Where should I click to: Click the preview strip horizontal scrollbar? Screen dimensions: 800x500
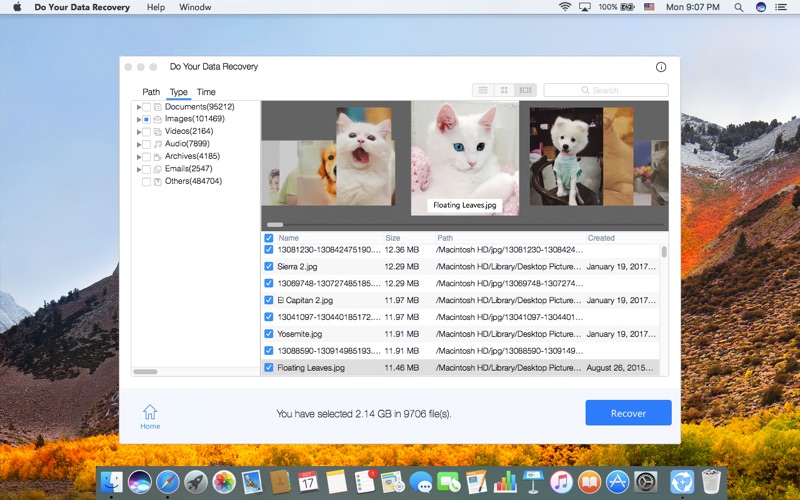click(x=275, y=225)
